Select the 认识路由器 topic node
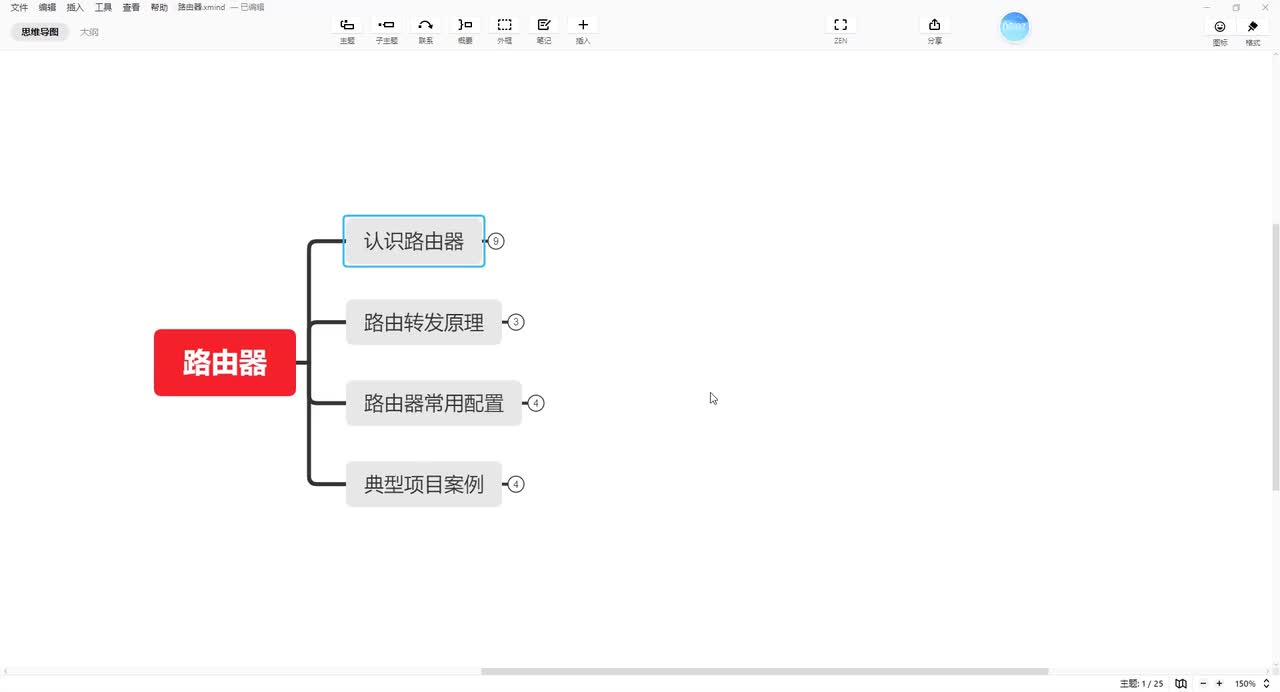 click(414, 241)
